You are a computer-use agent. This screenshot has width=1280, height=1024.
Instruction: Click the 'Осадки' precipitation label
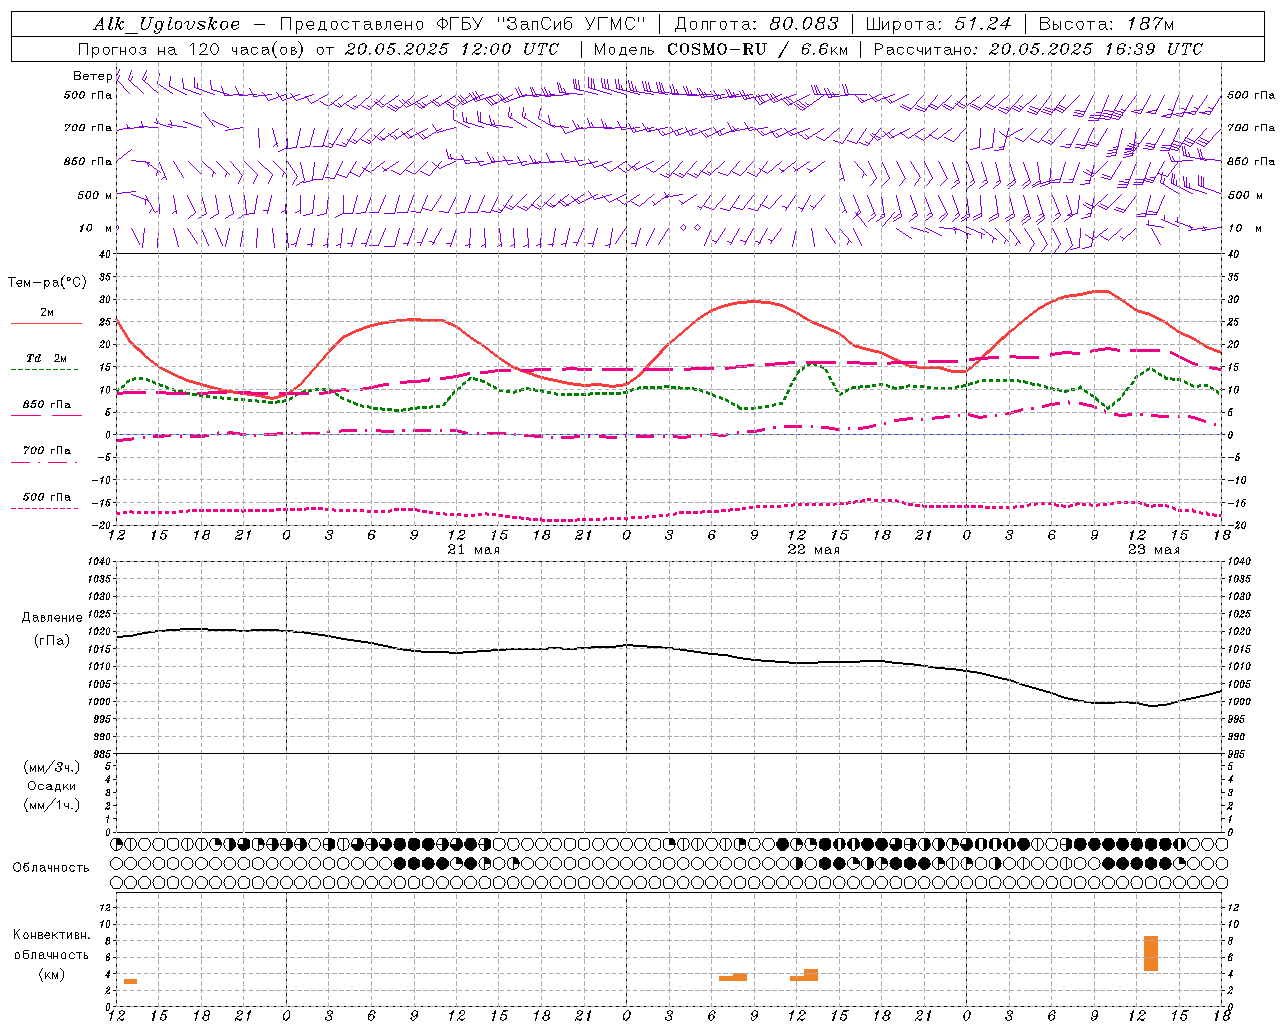pos(52,786)
